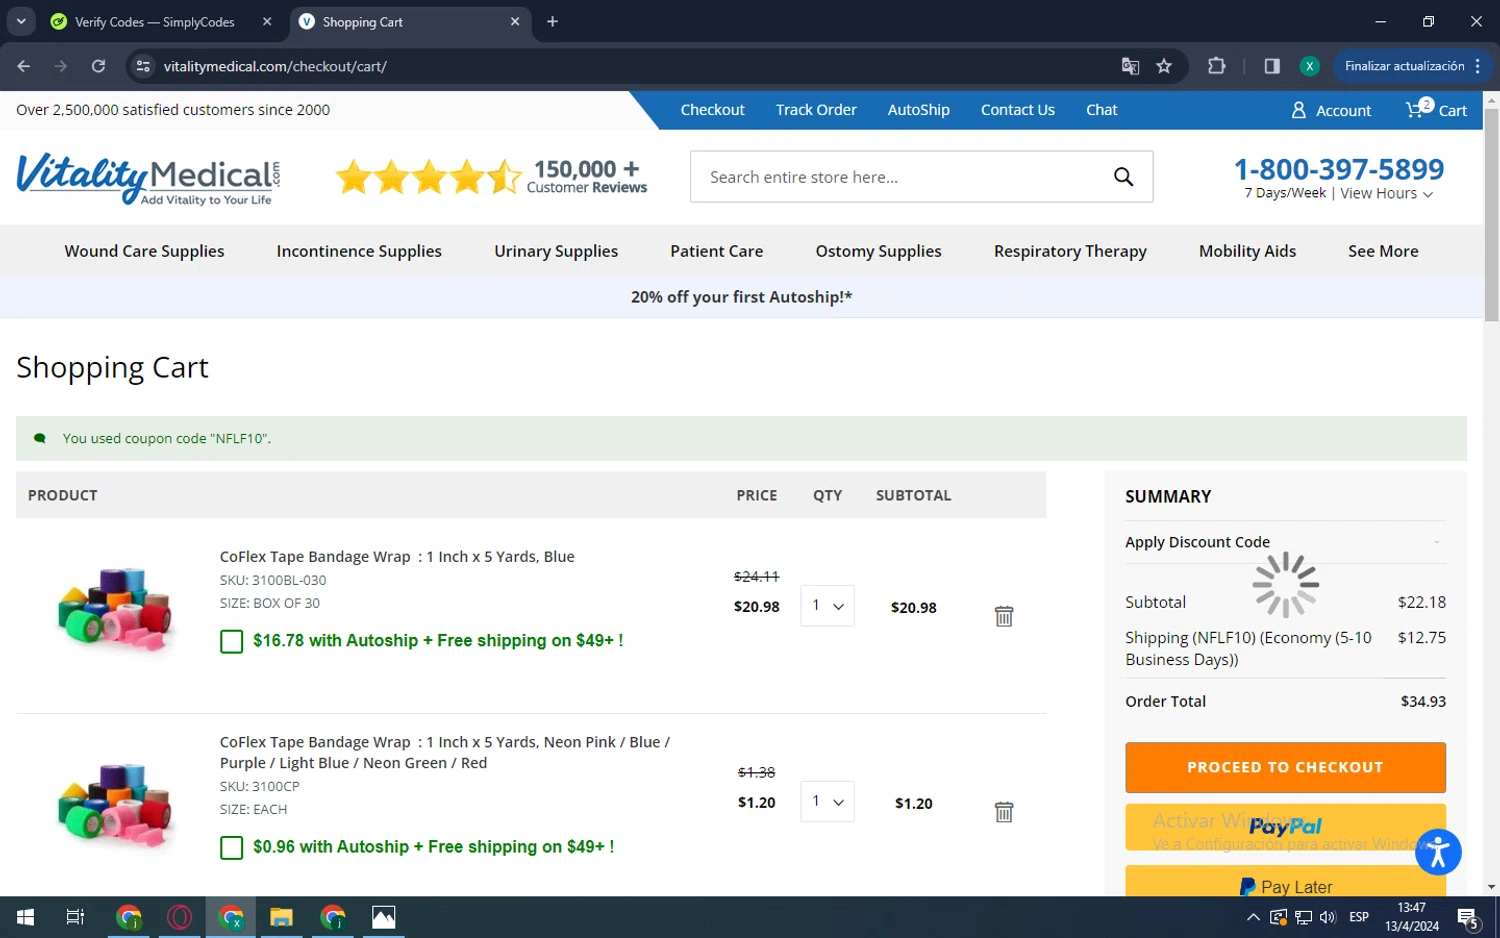Close the Verify Codes SimplyCodes tab
The height and width of the screenshot is (938, 1500).
pos(267,21)
